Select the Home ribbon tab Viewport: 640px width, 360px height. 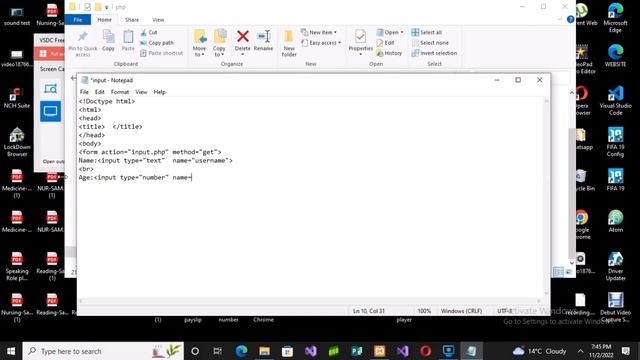point(104,20)
